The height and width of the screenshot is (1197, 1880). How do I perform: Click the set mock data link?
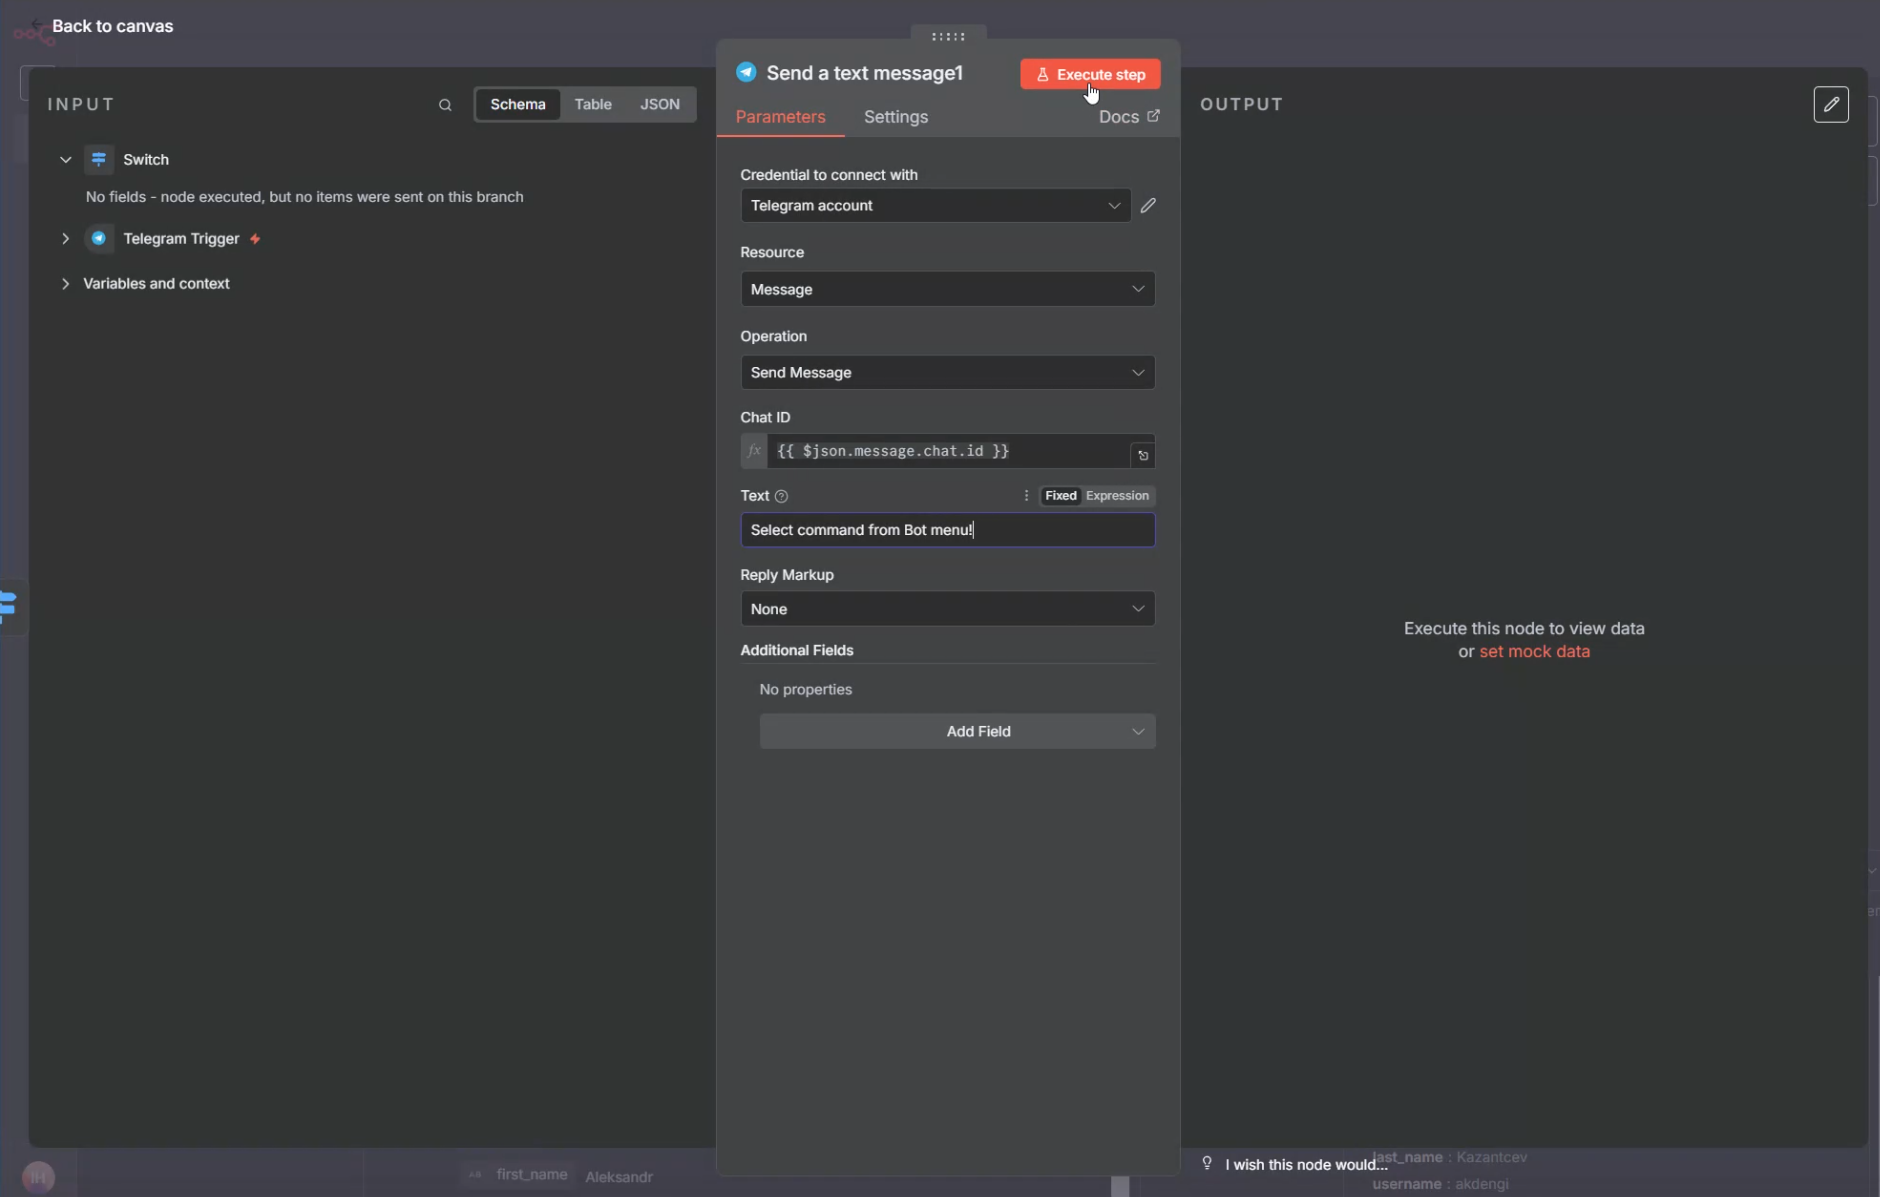[x=1533, y=652]
